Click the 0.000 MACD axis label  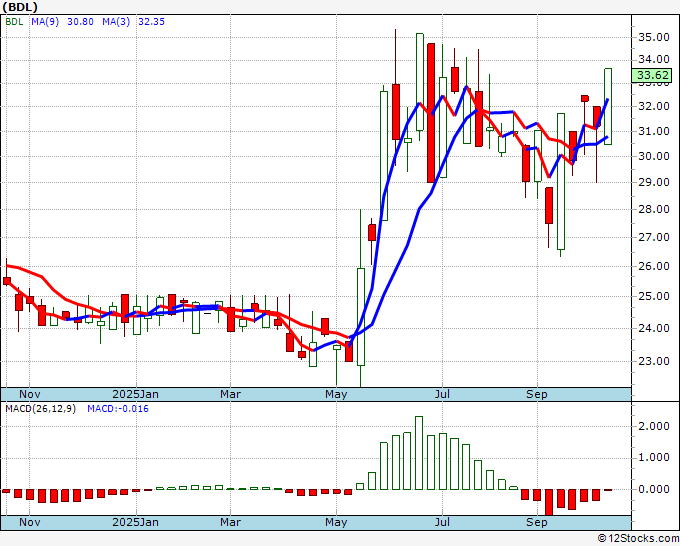click(654, 490)
